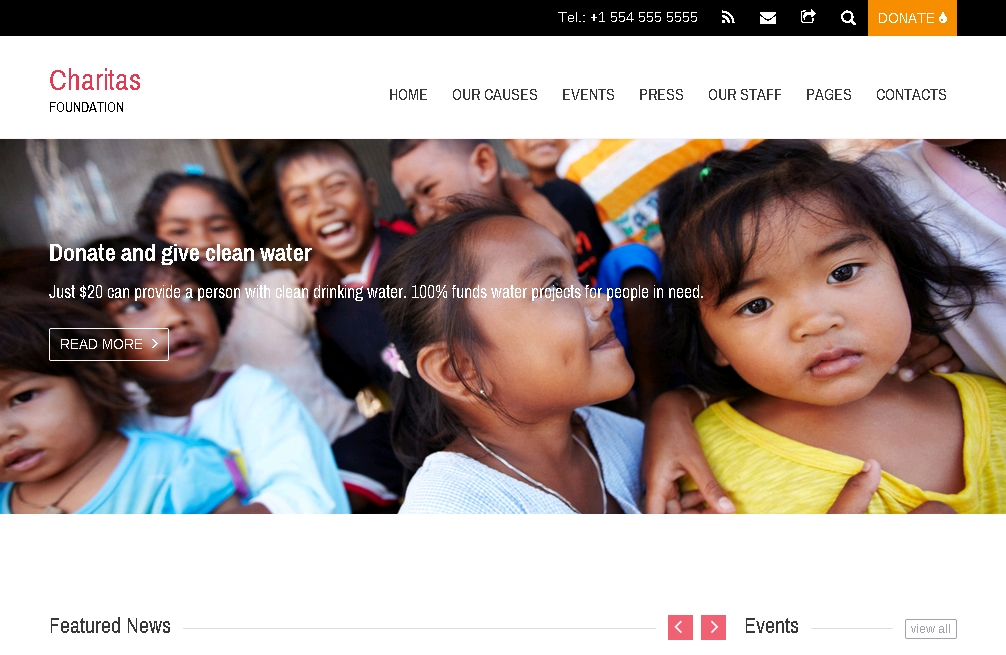Go to the CONTACTS page
Screen dimensions: 1006x655
tap(911, 94)
